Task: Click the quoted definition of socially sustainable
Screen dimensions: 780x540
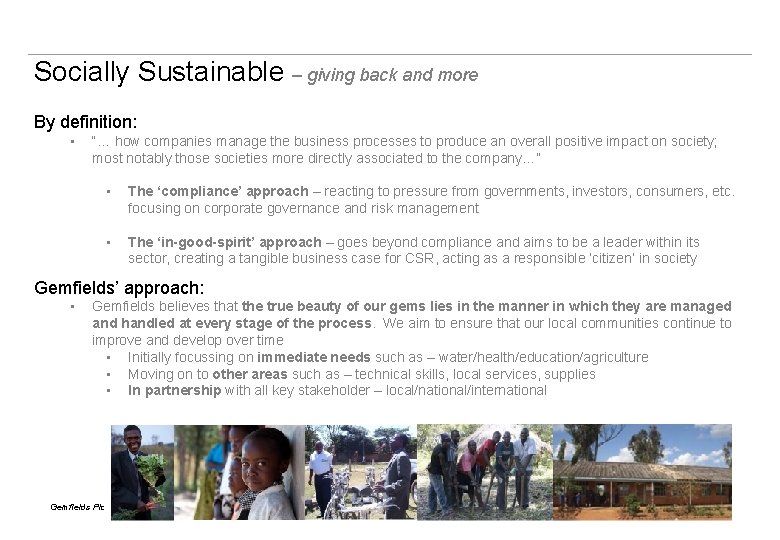Action: (404, 150)
